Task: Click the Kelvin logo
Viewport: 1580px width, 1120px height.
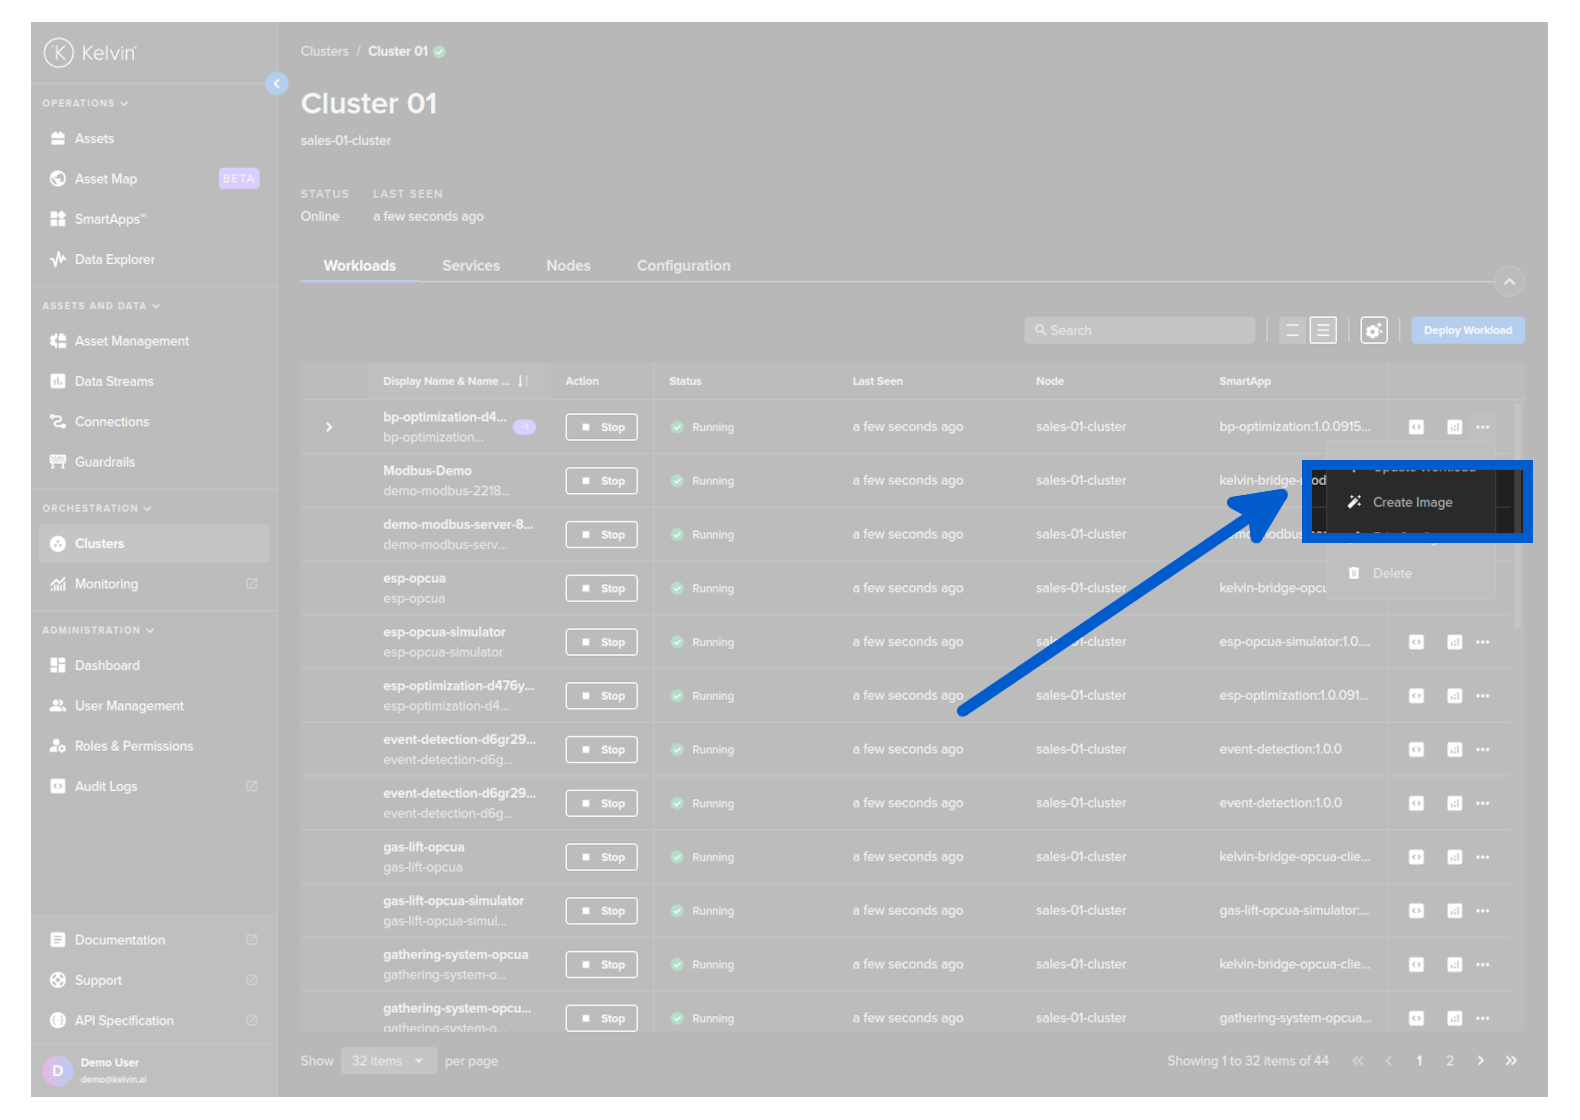Action: pyautogui.click(x=90, y=52)
